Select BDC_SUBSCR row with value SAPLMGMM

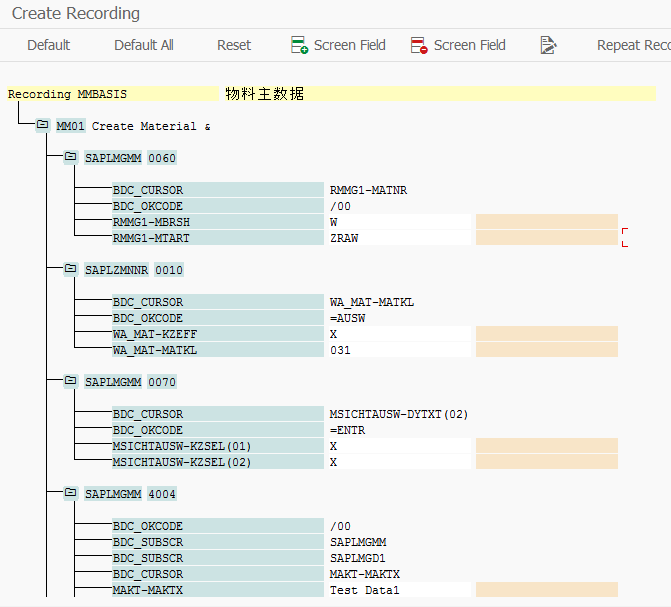[218, 542]
